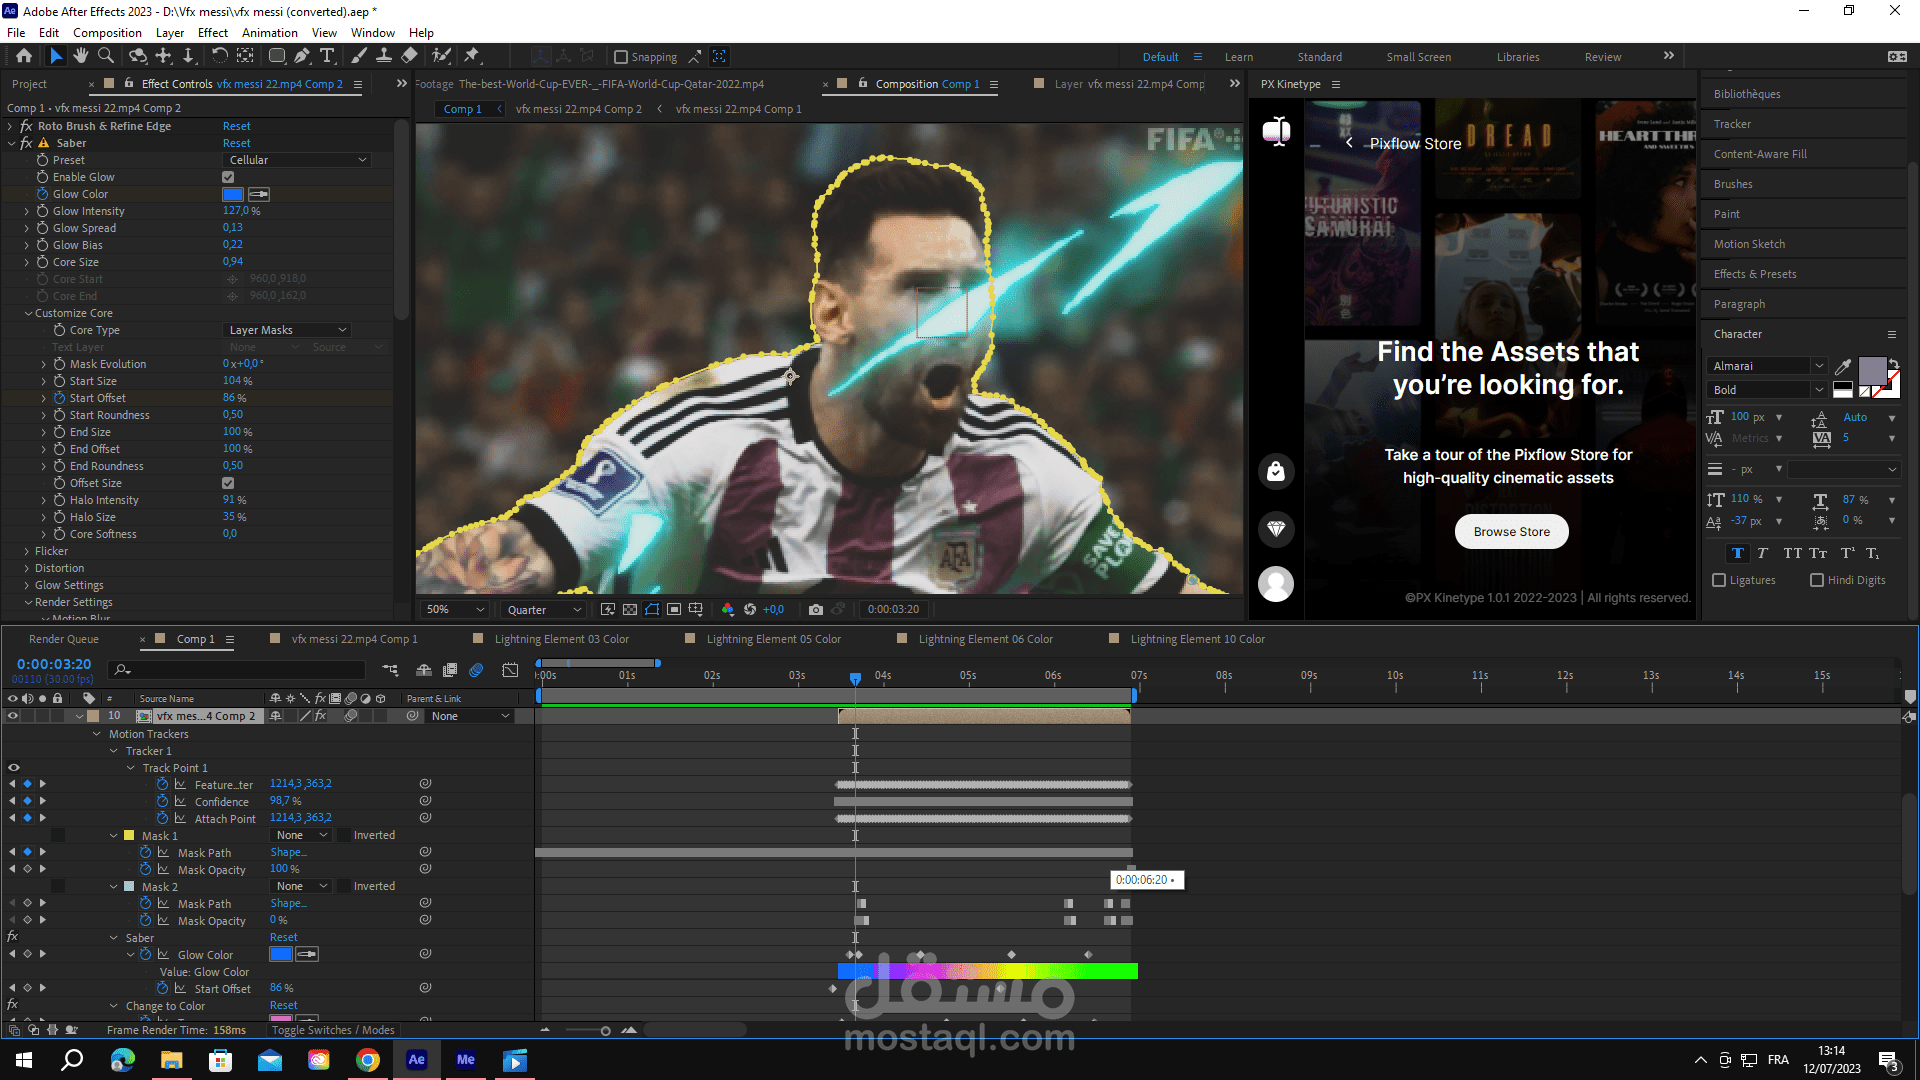Select the Pen tool

302,56
